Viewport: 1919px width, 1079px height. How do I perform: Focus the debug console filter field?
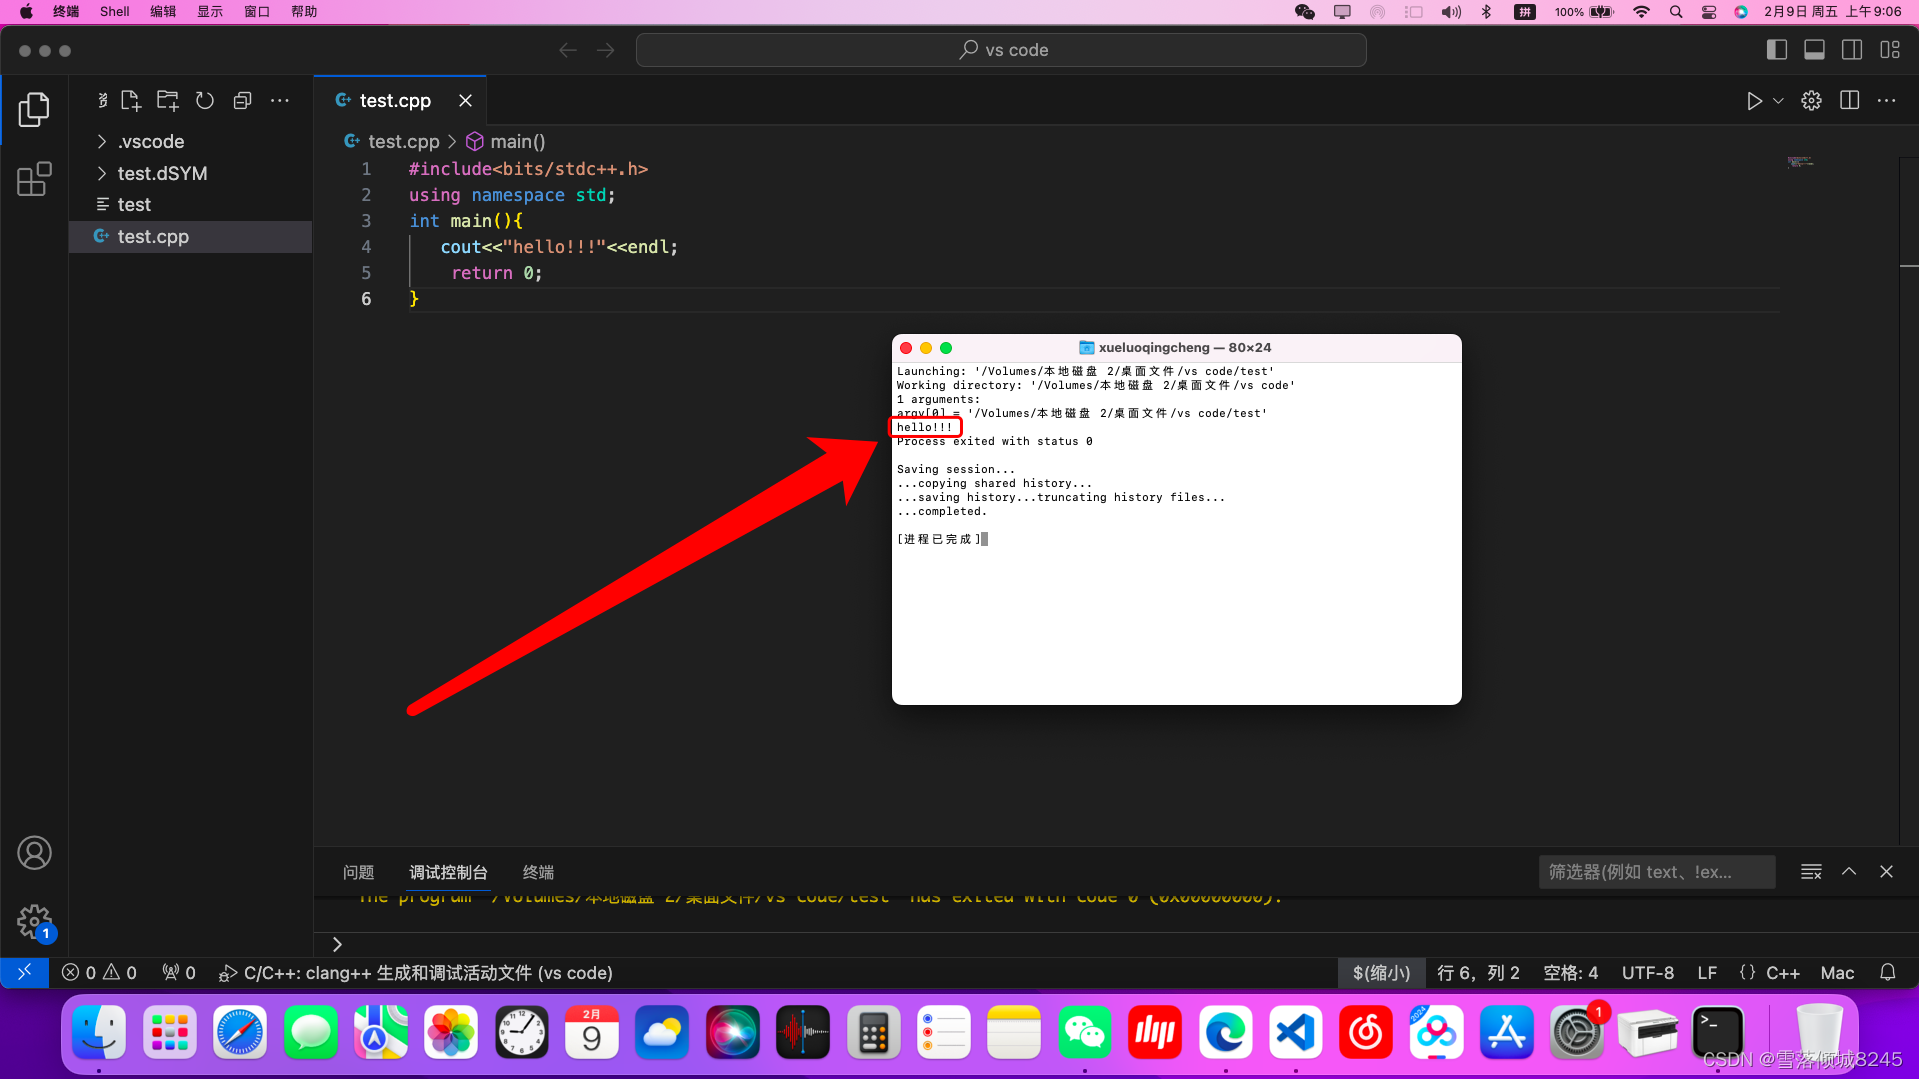(1656, 872)
